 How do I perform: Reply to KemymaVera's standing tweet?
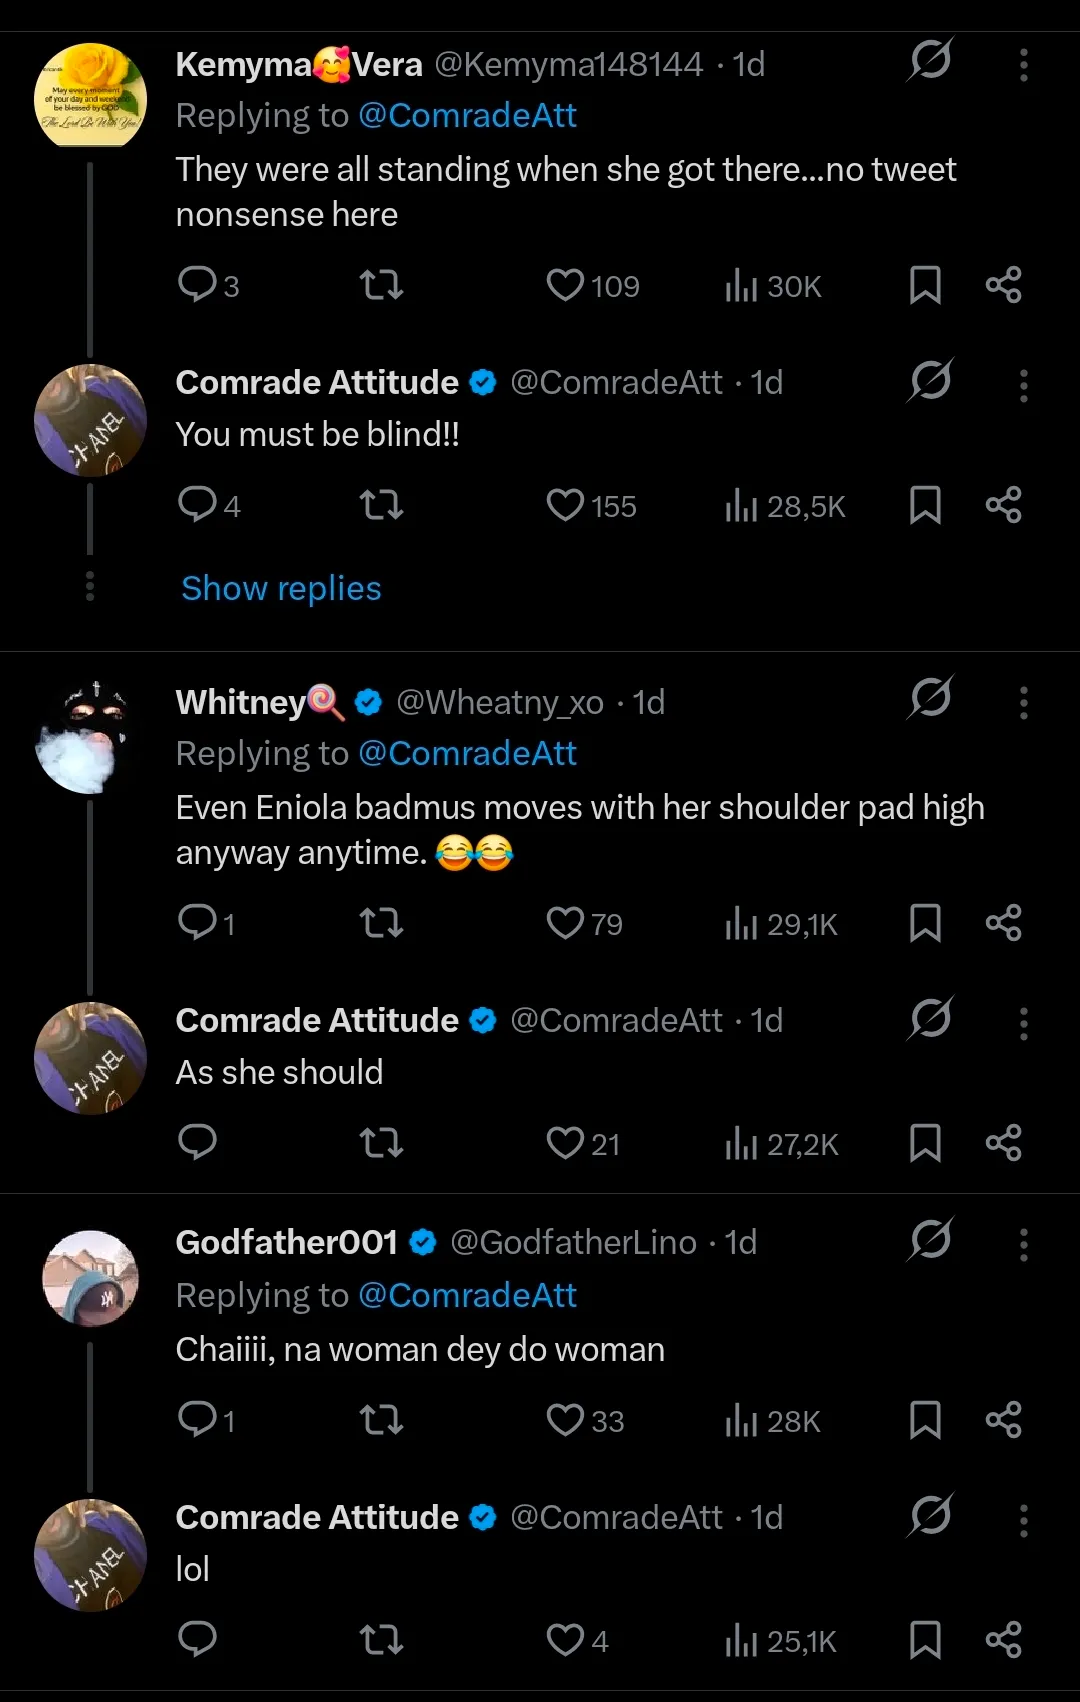[197, 285]
